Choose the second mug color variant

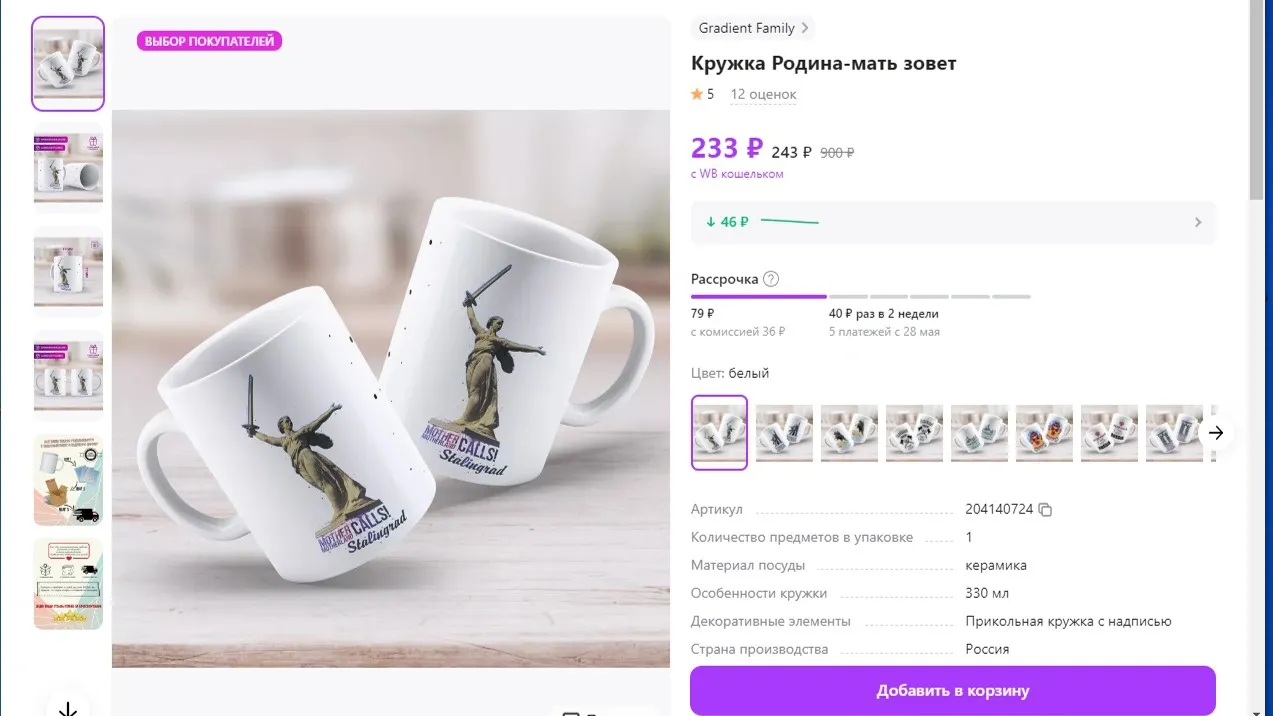pyautogui.click(x=784, y=433)
